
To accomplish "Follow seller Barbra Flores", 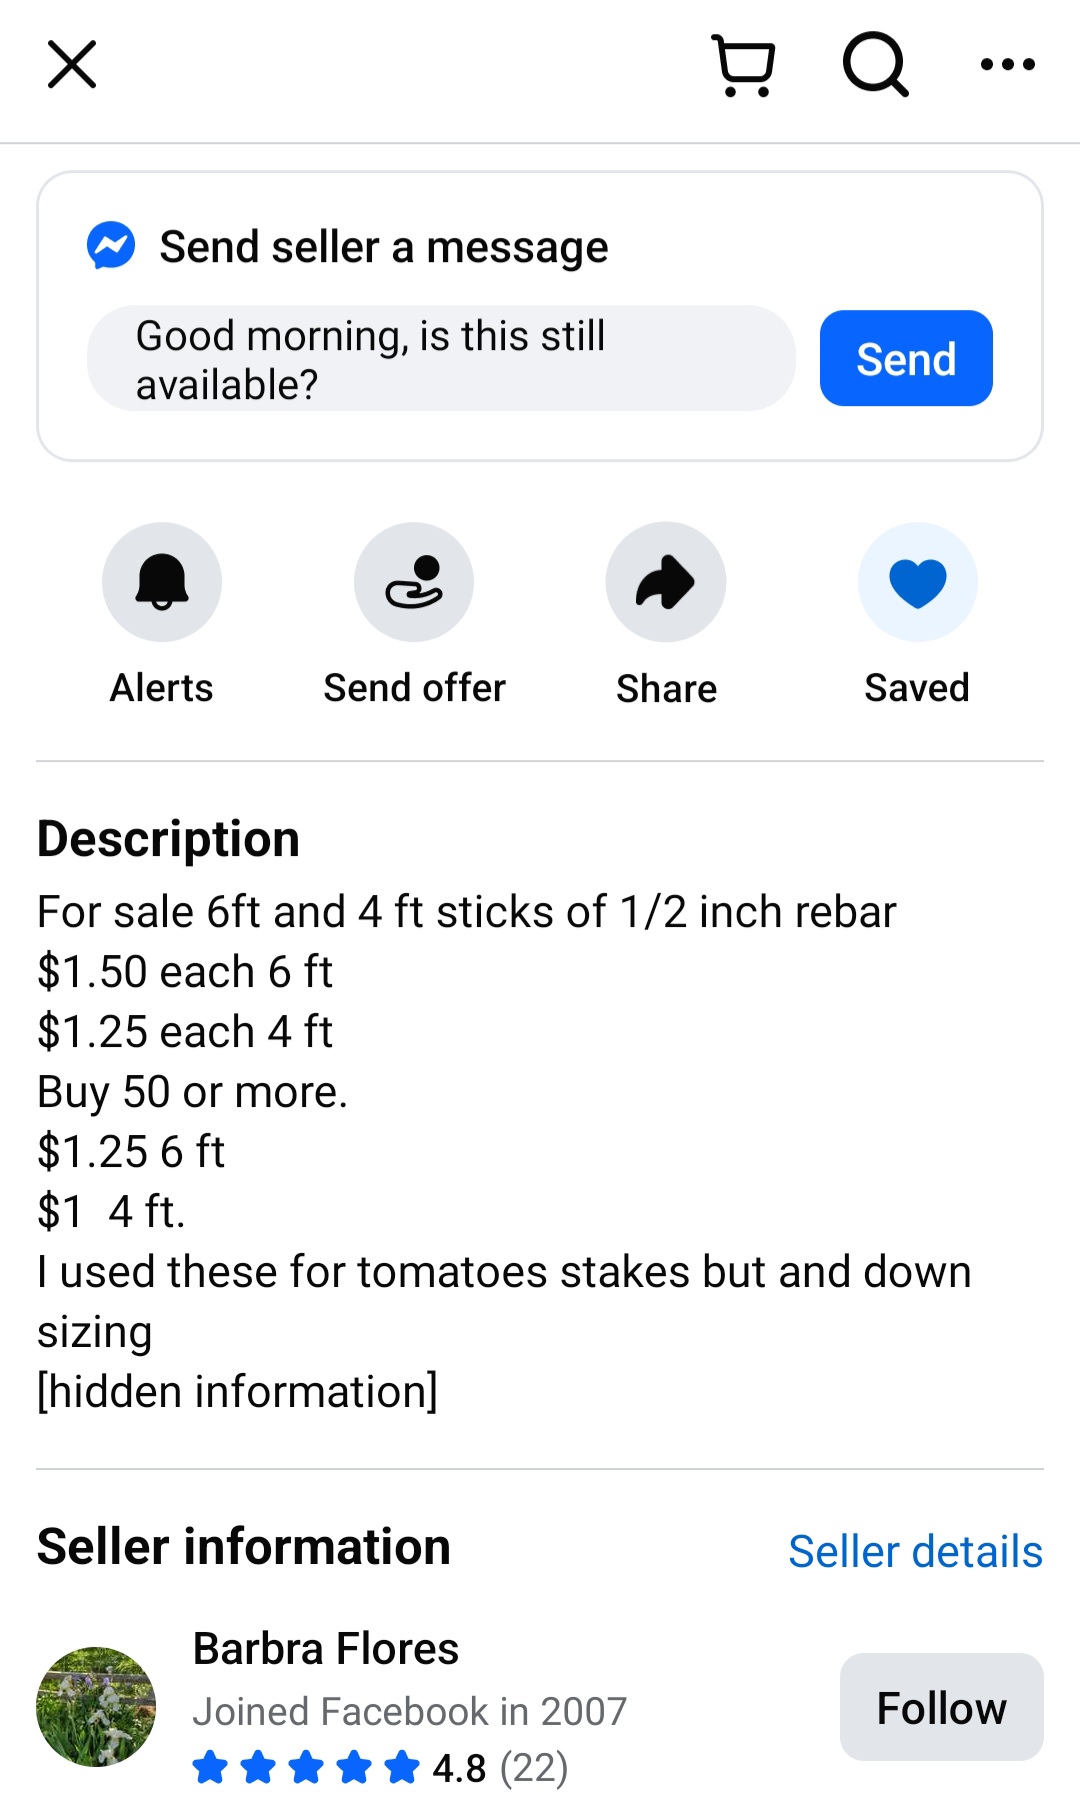I will [941, 1707].
